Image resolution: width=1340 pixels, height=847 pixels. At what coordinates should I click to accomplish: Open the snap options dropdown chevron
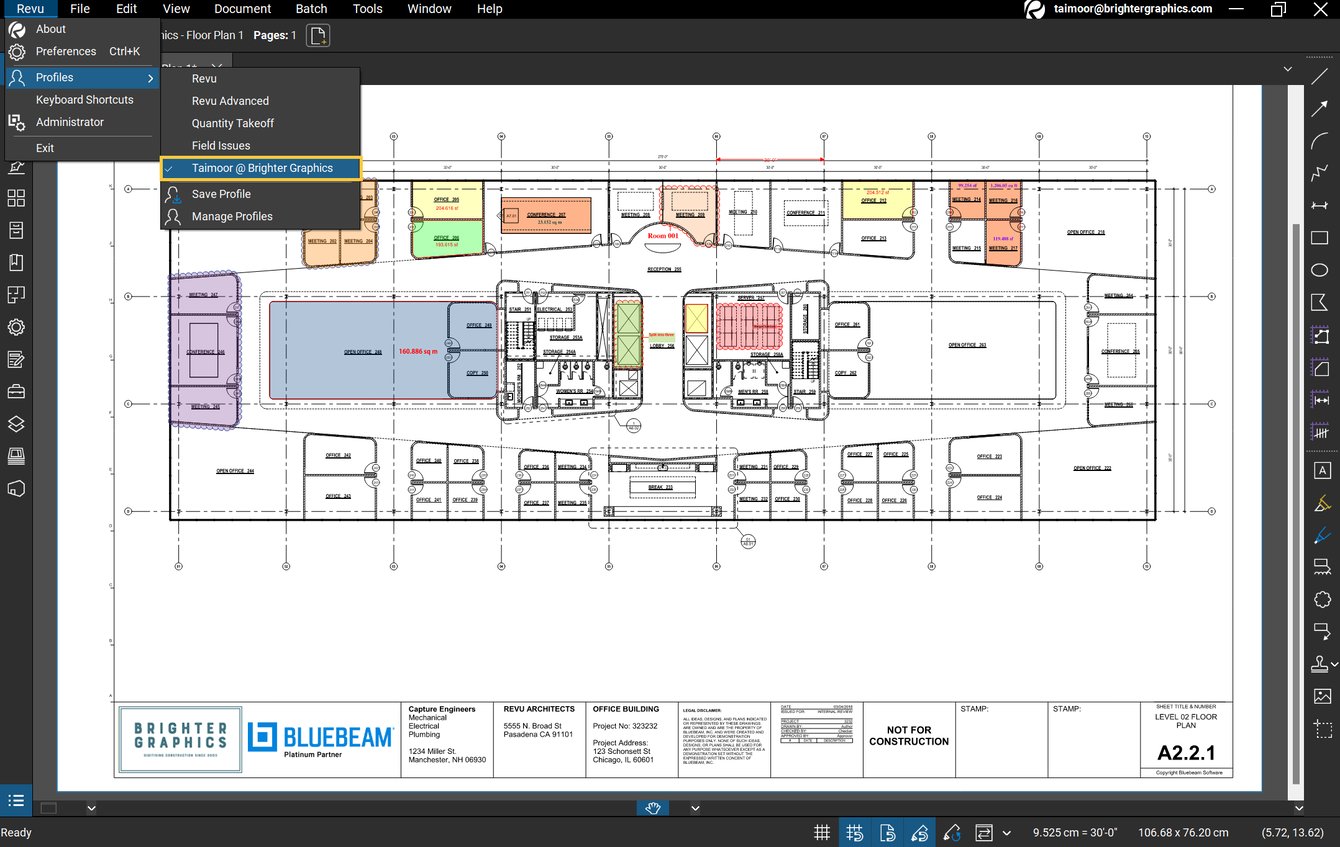point(1007,832)
